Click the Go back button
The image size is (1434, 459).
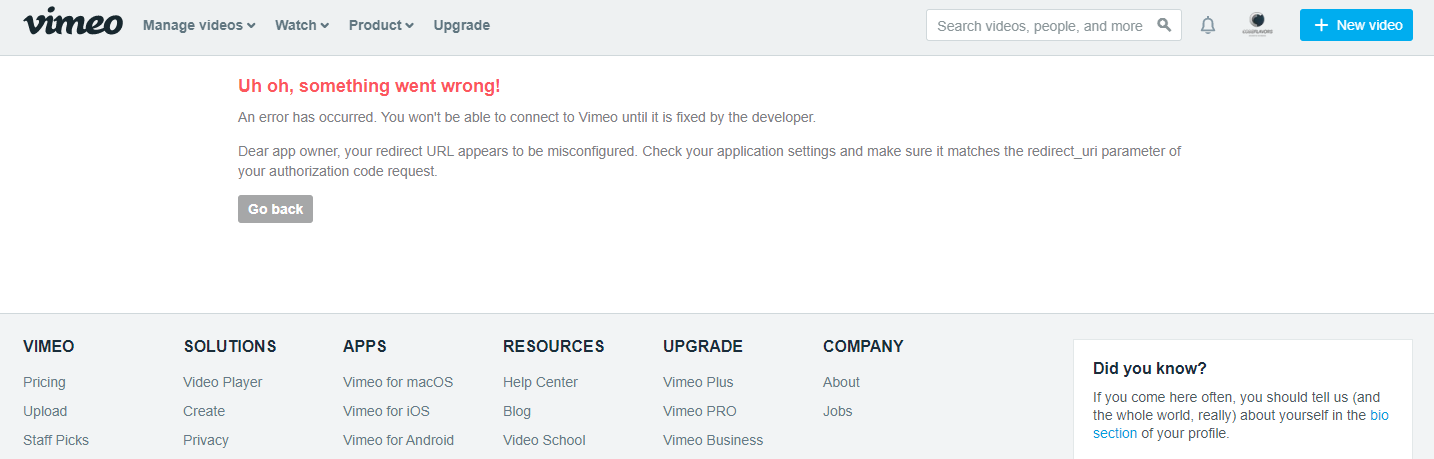(x=275, y=209)
